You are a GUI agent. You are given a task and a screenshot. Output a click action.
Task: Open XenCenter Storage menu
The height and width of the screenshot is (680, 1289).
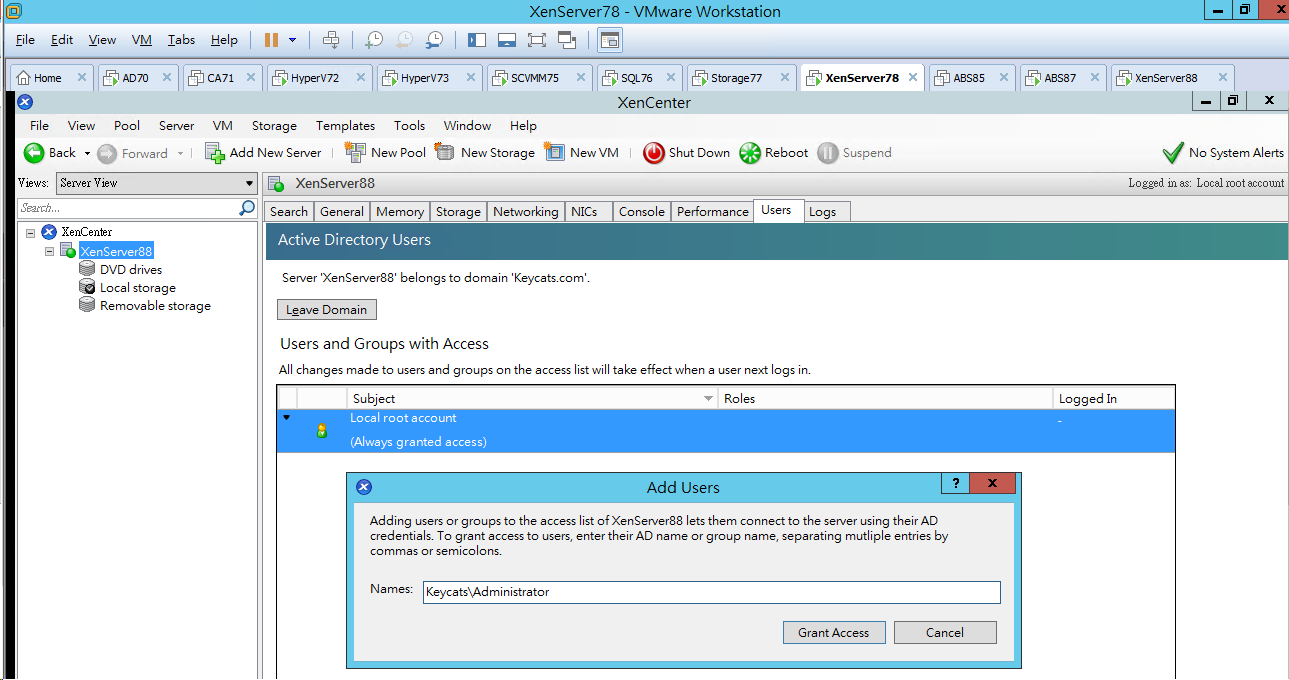274,126
